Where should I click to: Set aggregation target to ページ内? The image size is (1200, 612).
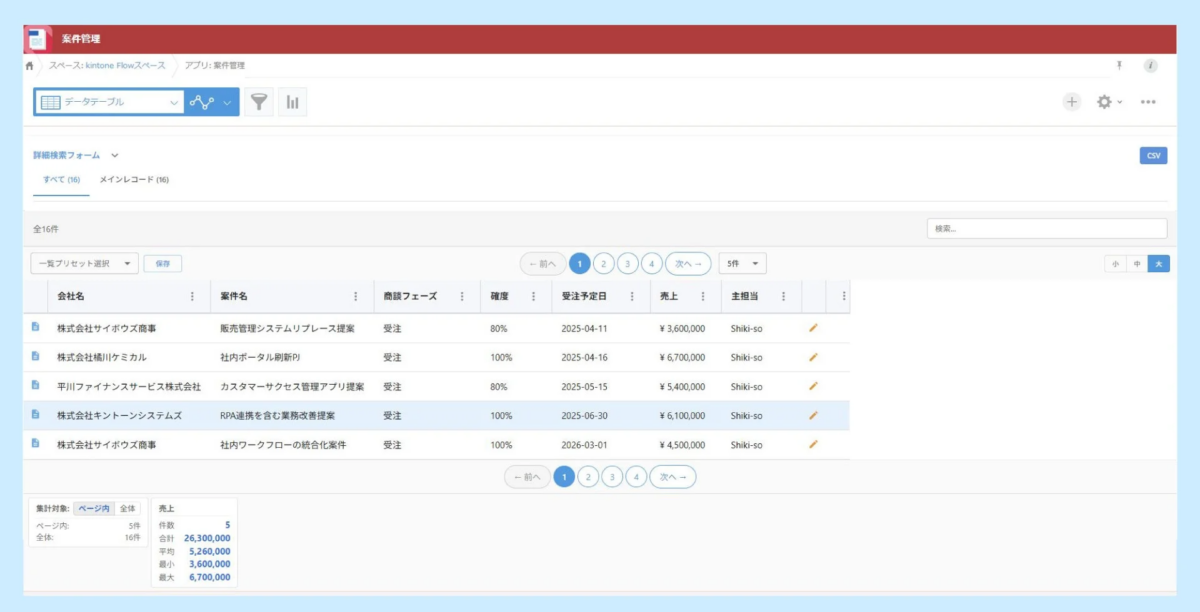click(x=94, y=509)
